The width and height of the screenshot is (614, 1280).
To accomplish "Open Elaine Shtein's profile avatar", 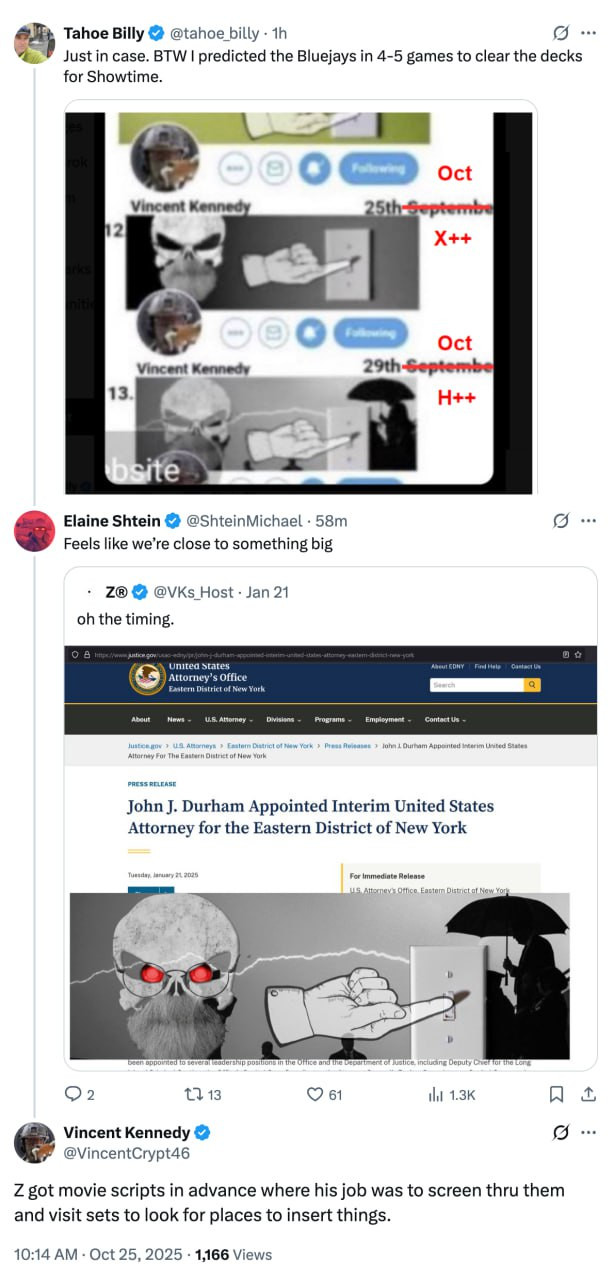I will 34,530.
